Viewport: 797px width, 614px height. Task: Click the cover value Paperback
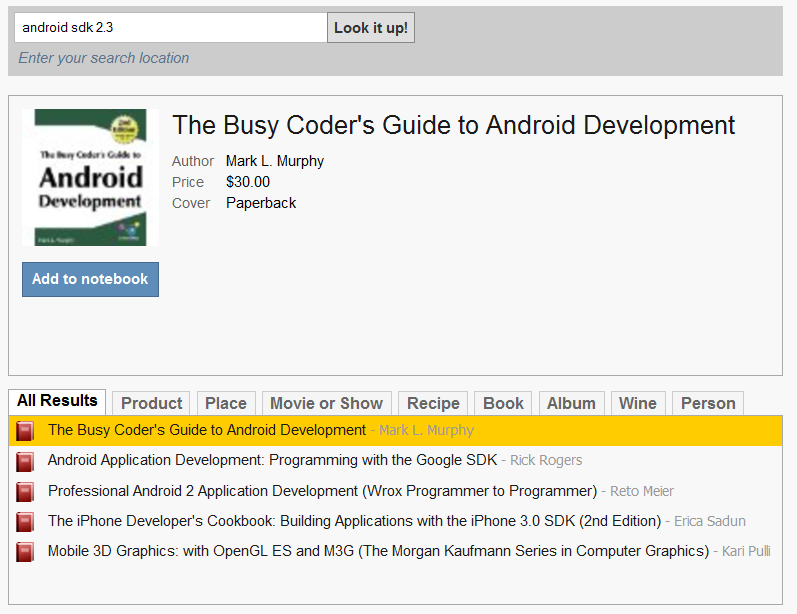[x=261, y=203]
